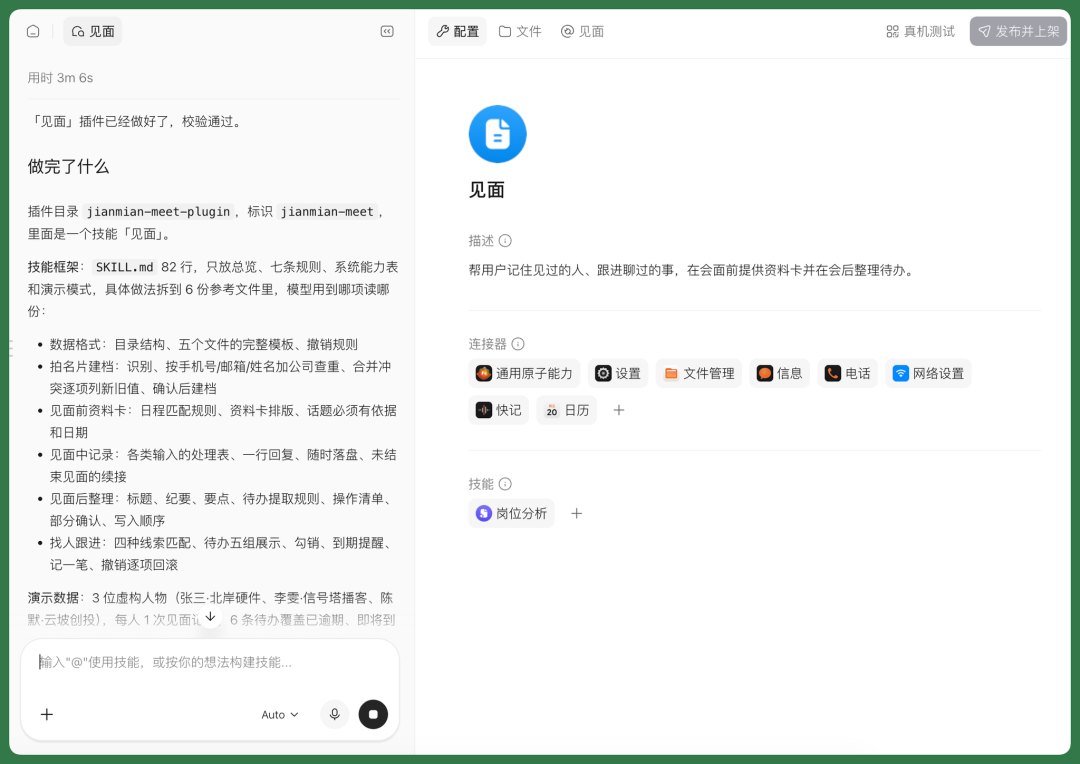This screenshot has height=764, width=1080.
Task: Click the black stop generation button
Action: pos(373,714)
